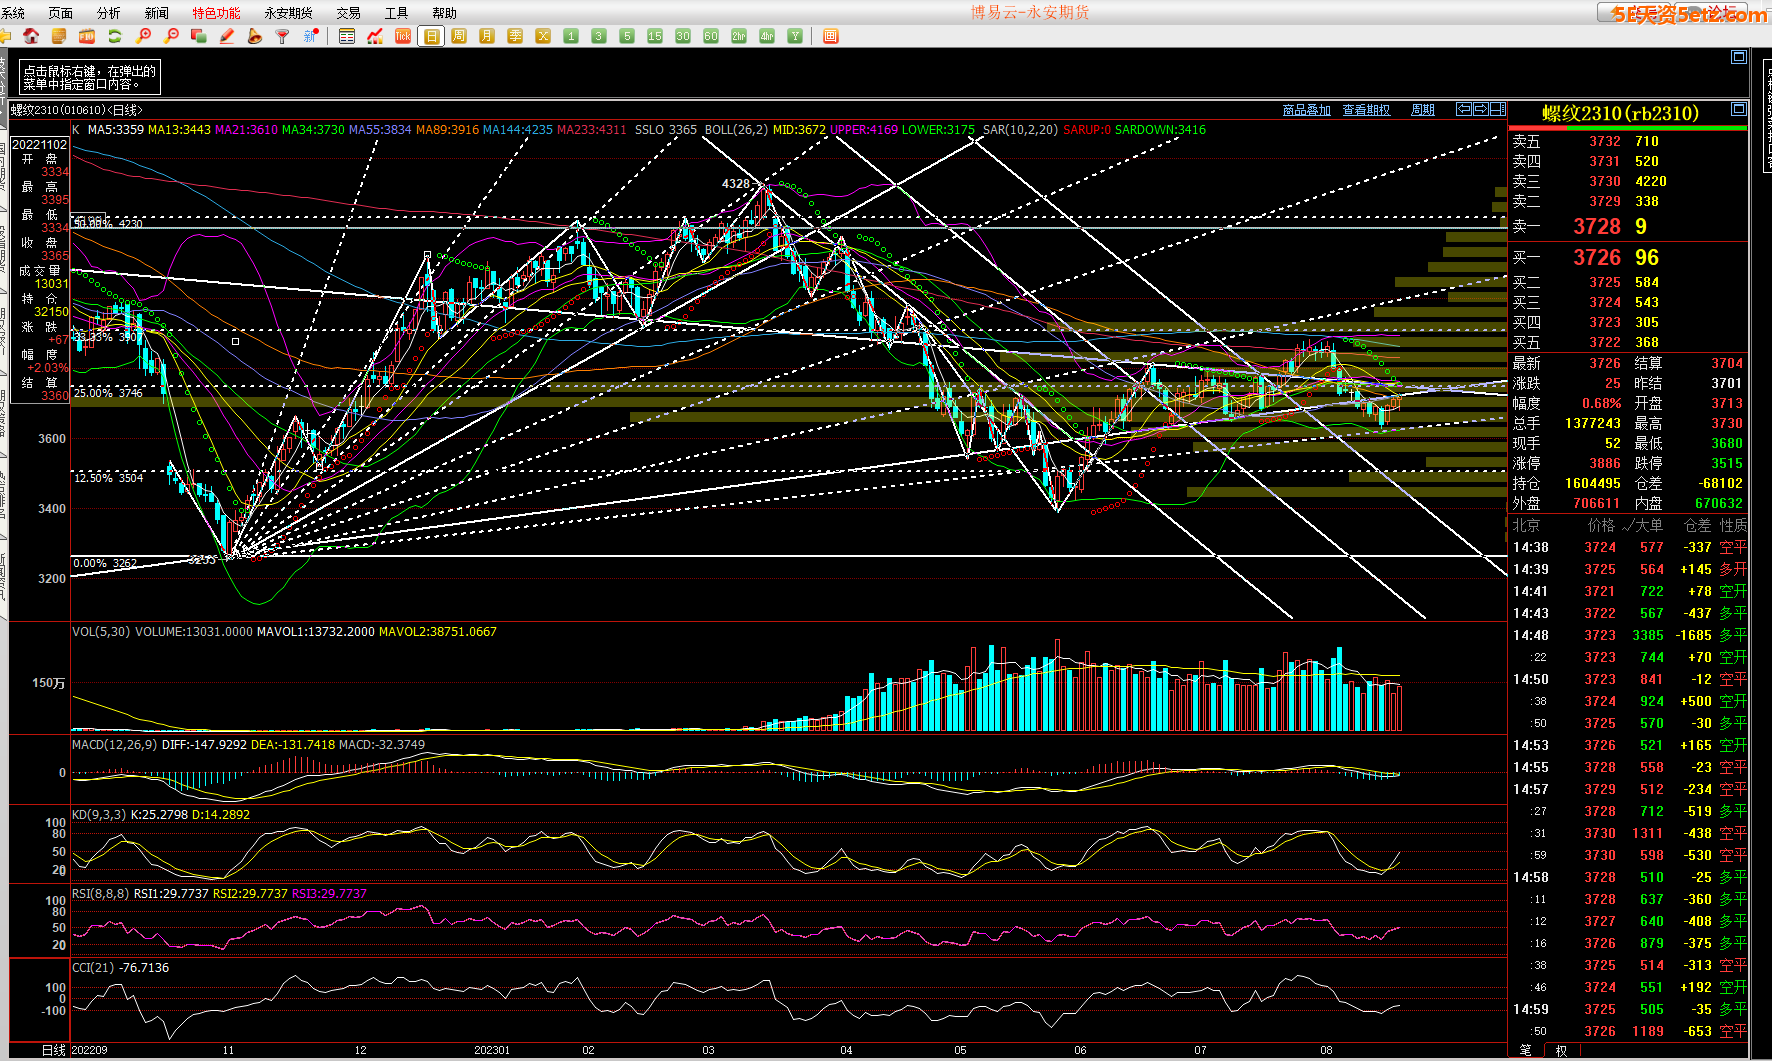
Task: Zoom out with the minus magnifier icon
Action: [171, 36]
